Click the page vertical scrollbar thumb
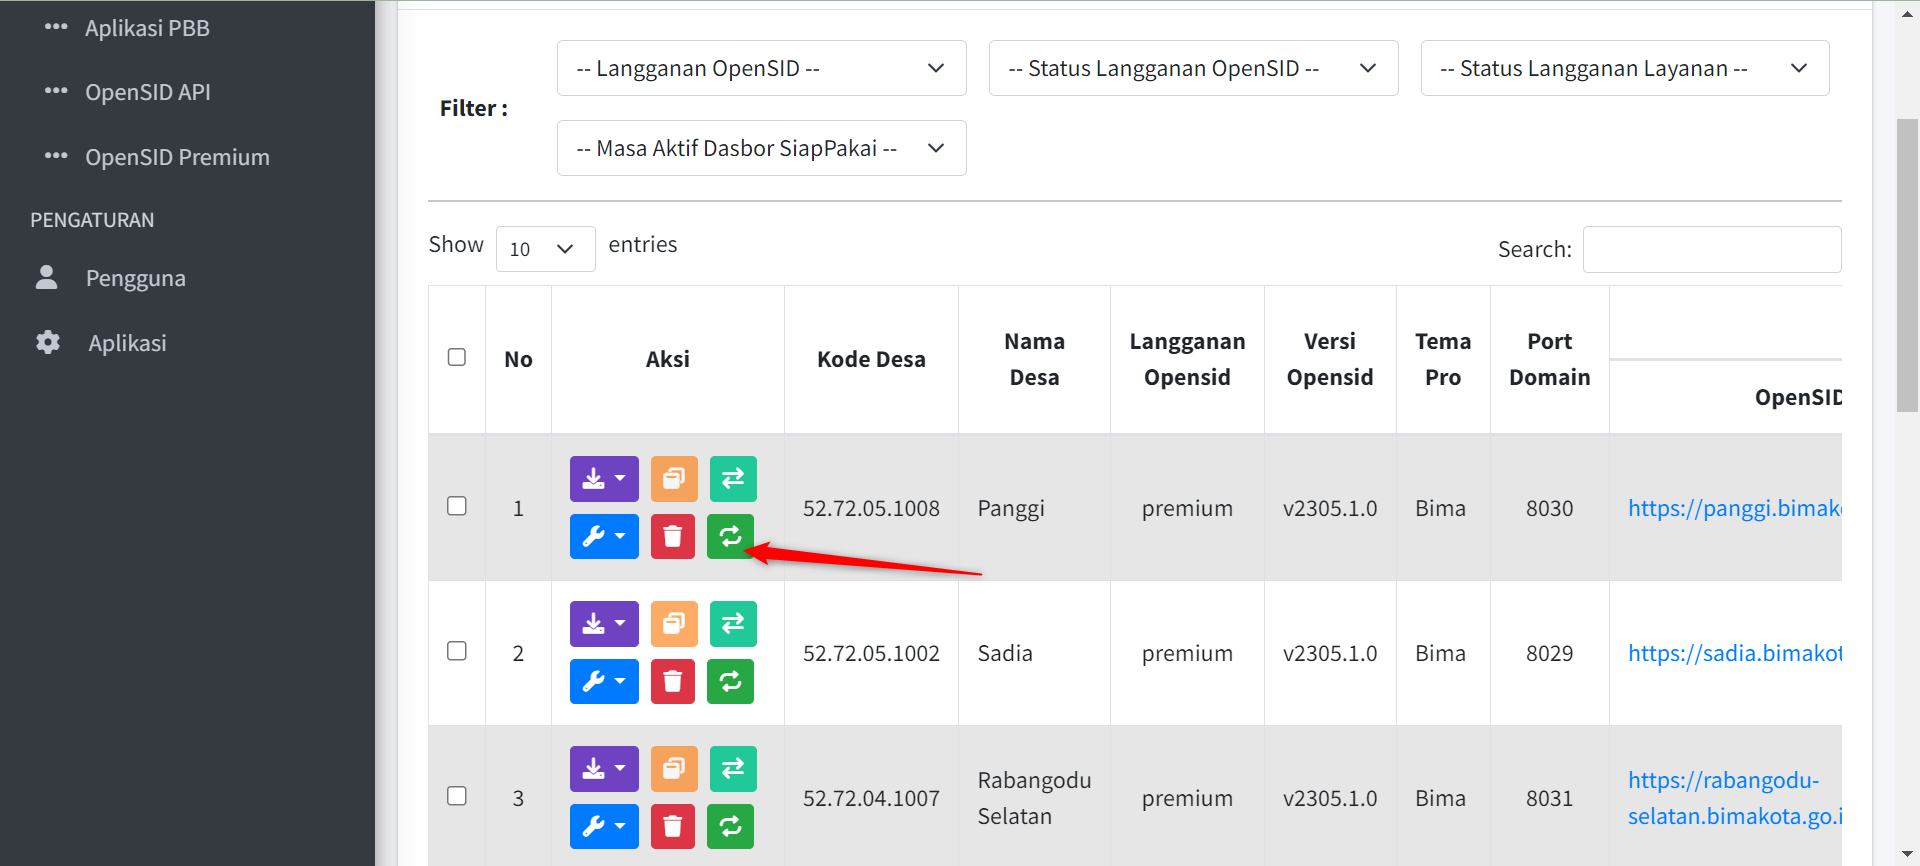The image size is (1920, 866). tap(1908, 265)
